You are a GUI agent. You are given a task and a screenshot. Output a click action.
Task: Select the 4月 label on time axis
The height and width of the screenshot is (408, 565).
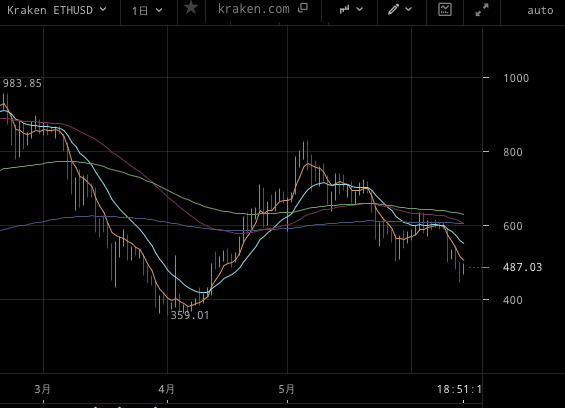166,389
